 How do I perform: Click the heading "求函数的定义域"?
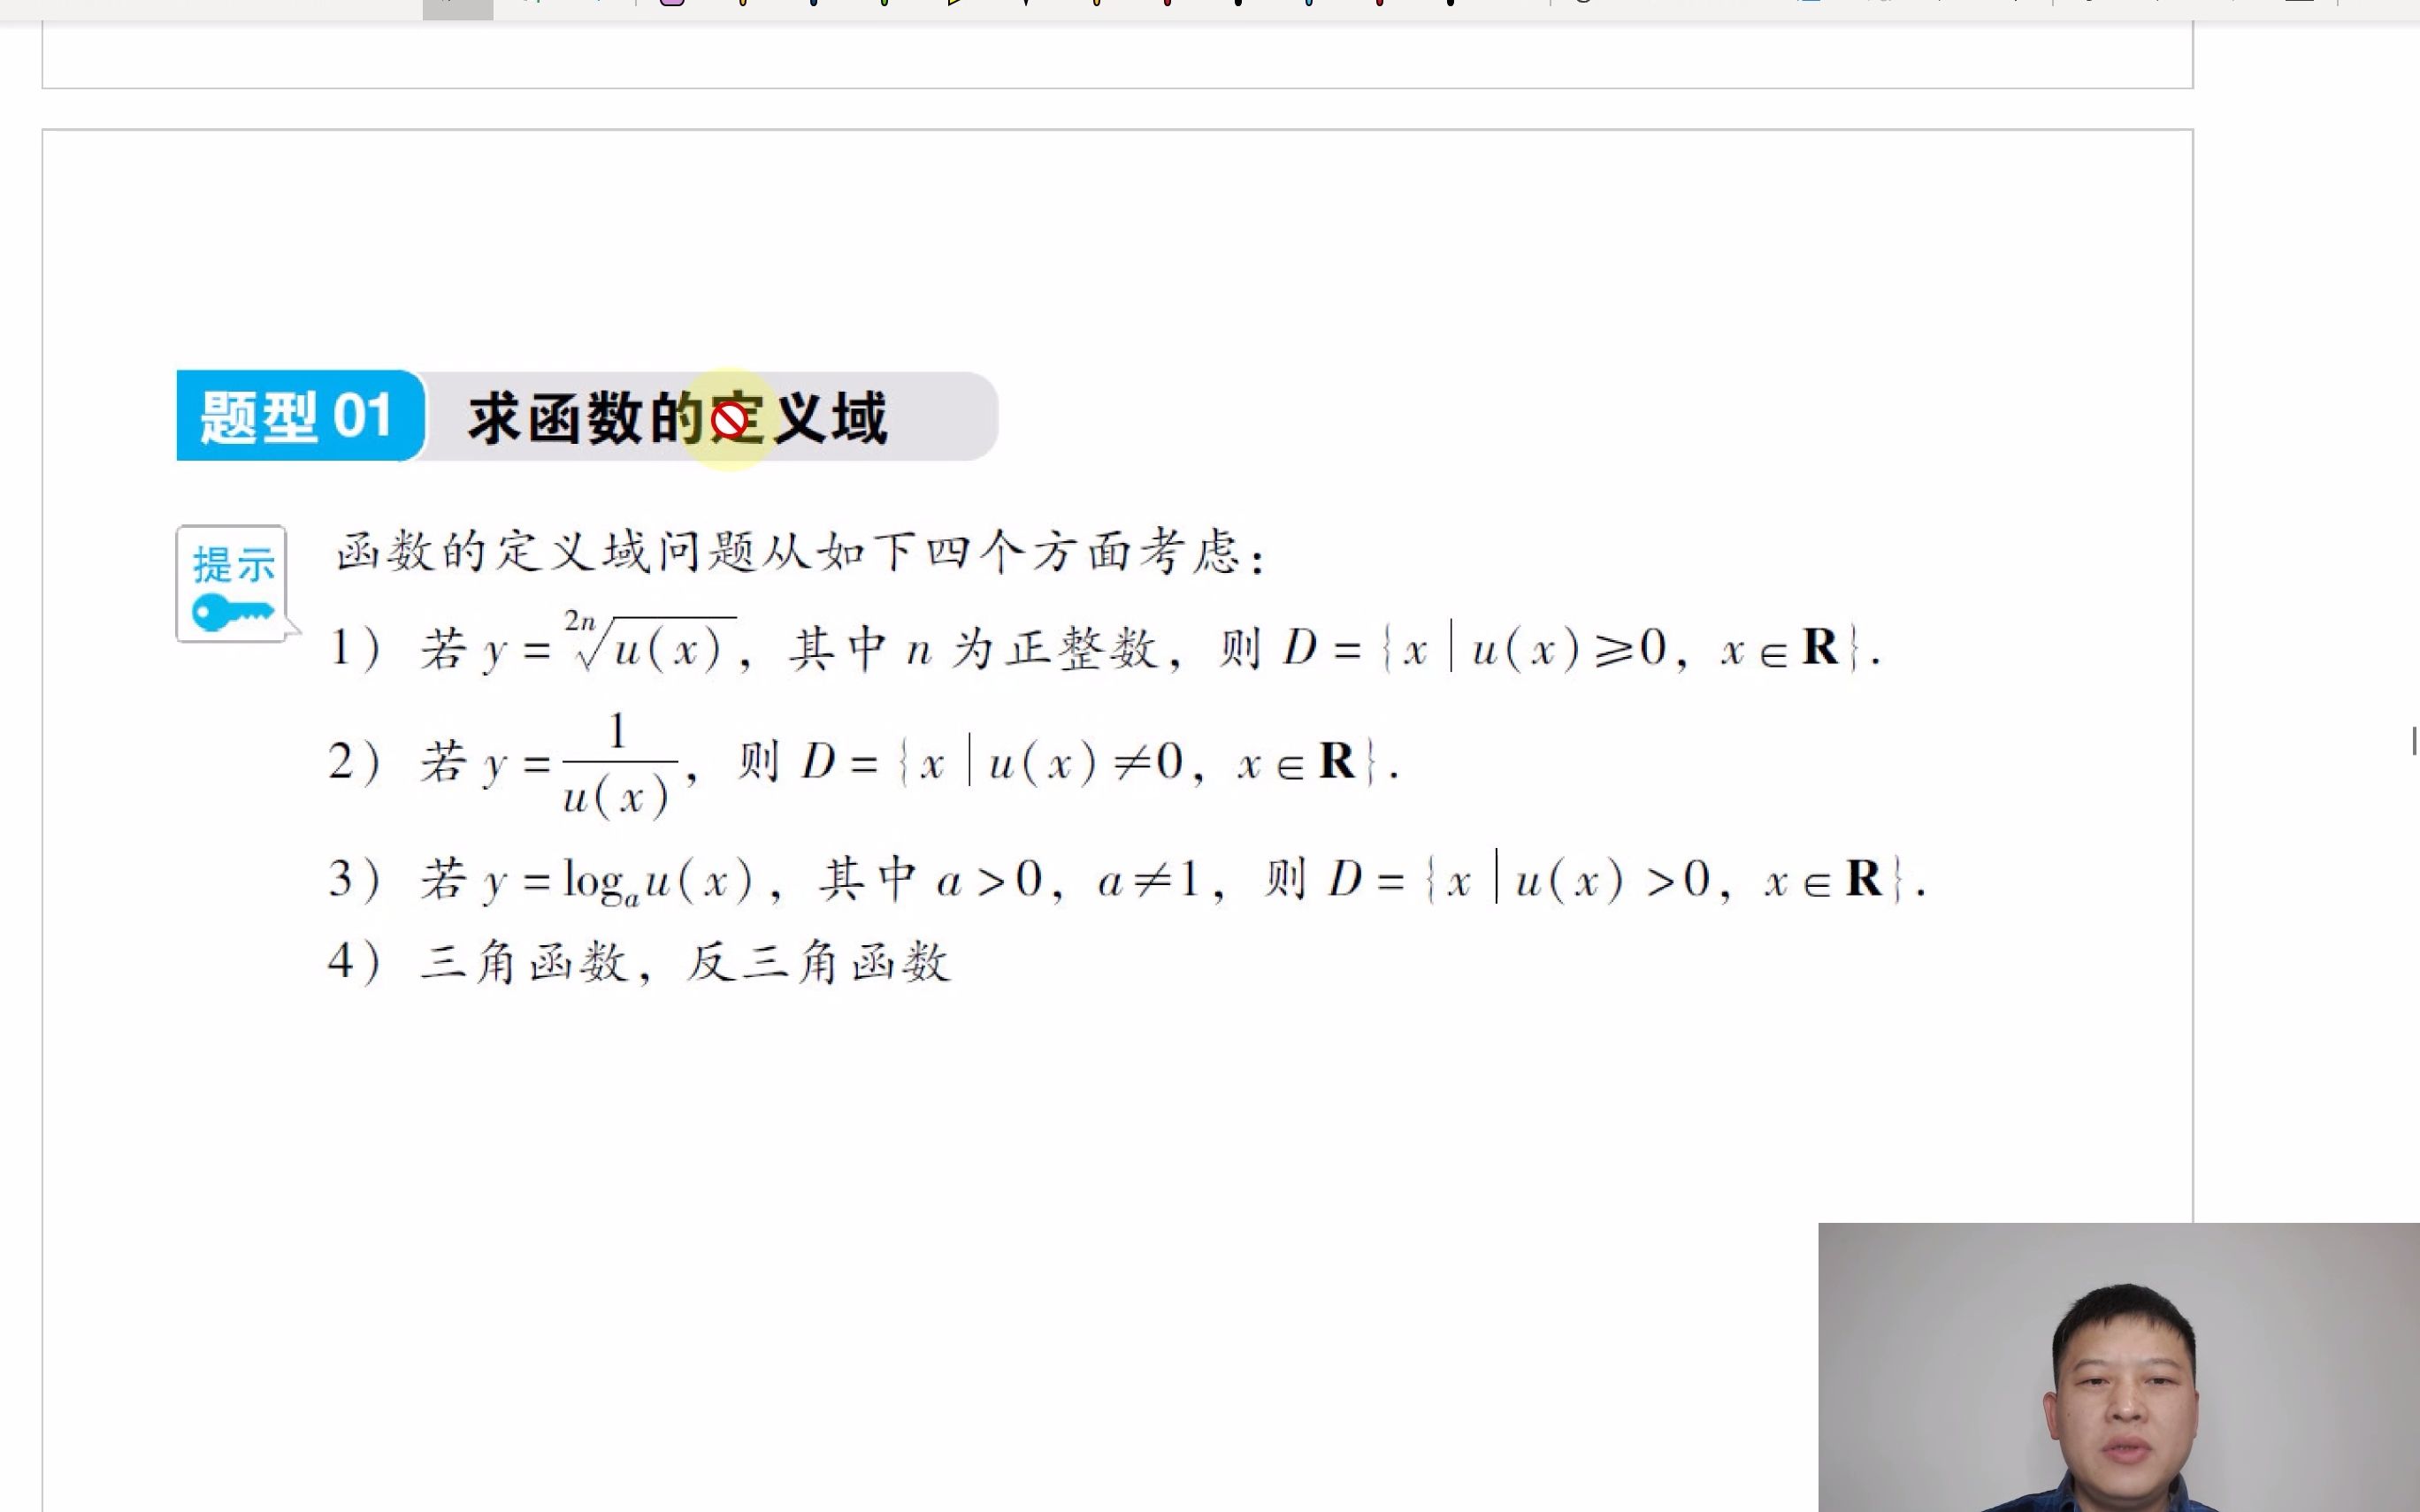678,418
